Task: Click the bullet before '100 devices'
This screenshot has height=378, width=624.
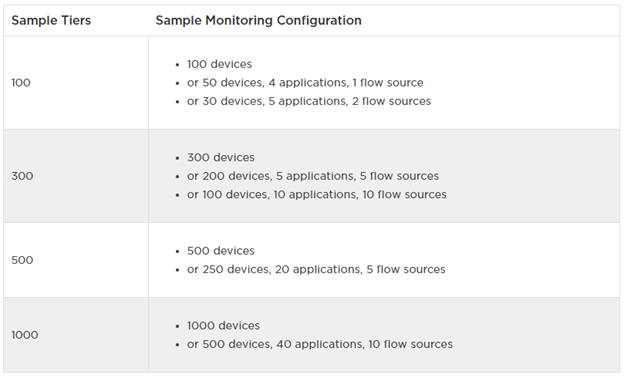Action: coord(177,65)
